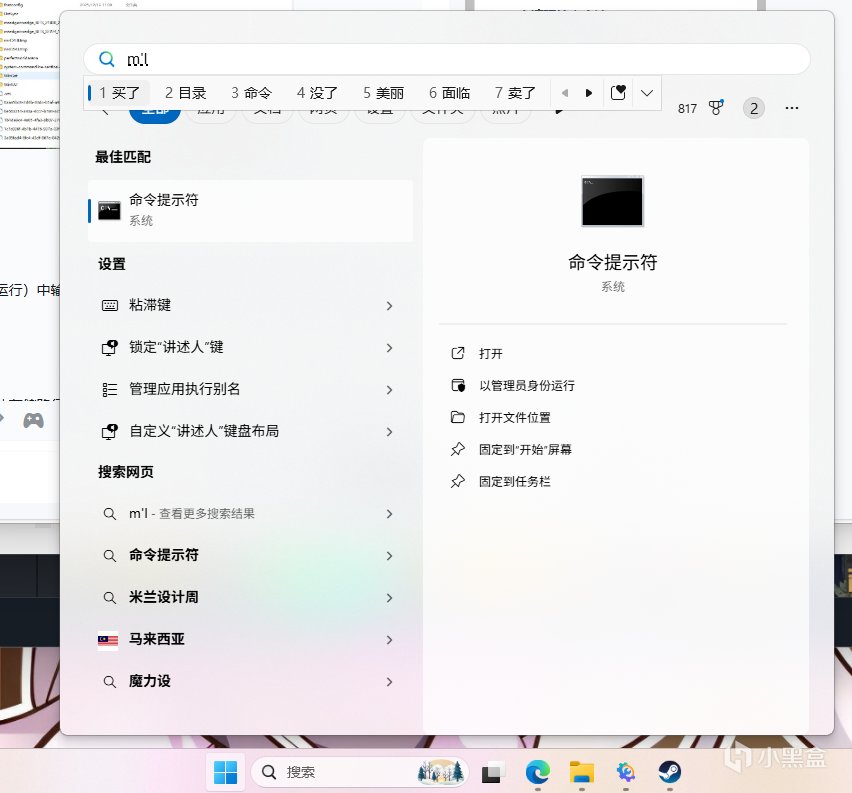Choose 固定到“开始”屏幕
This screenshot has height=793, width=852.
(525, 449)
